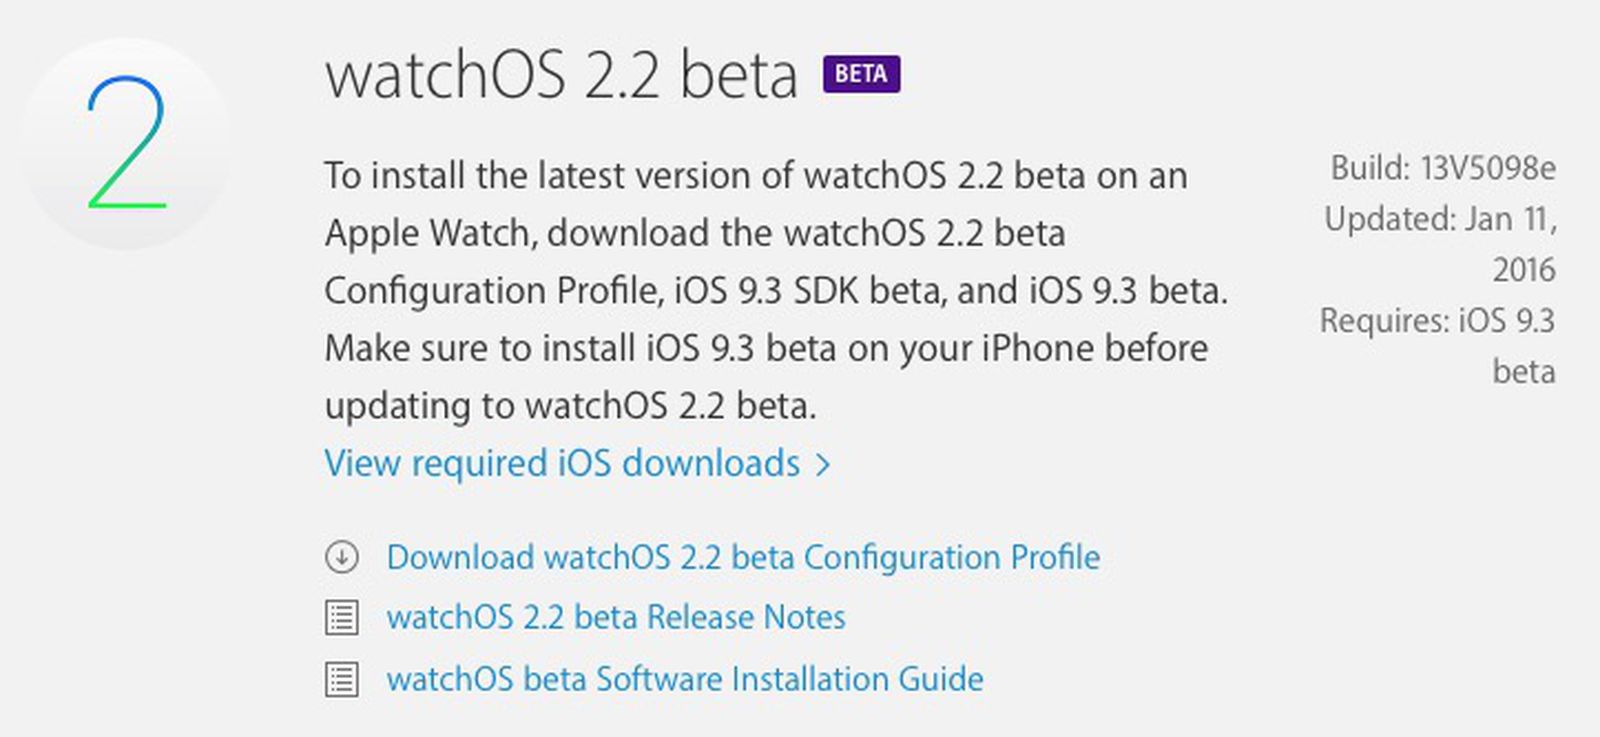Expand the required iOS downloads section

point(578,463)
